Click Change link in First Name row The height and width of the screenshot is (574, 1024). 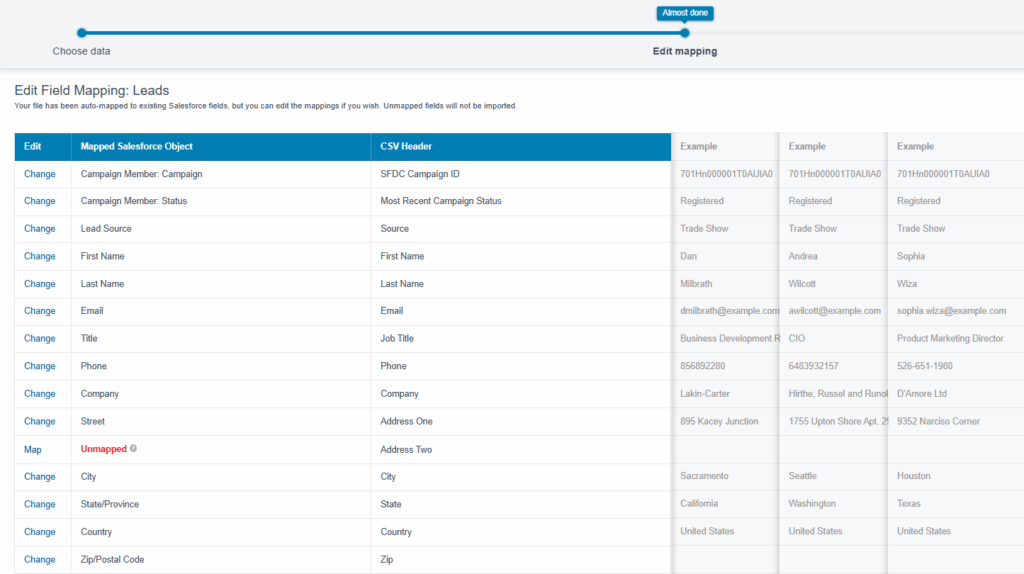click(39, 256)
